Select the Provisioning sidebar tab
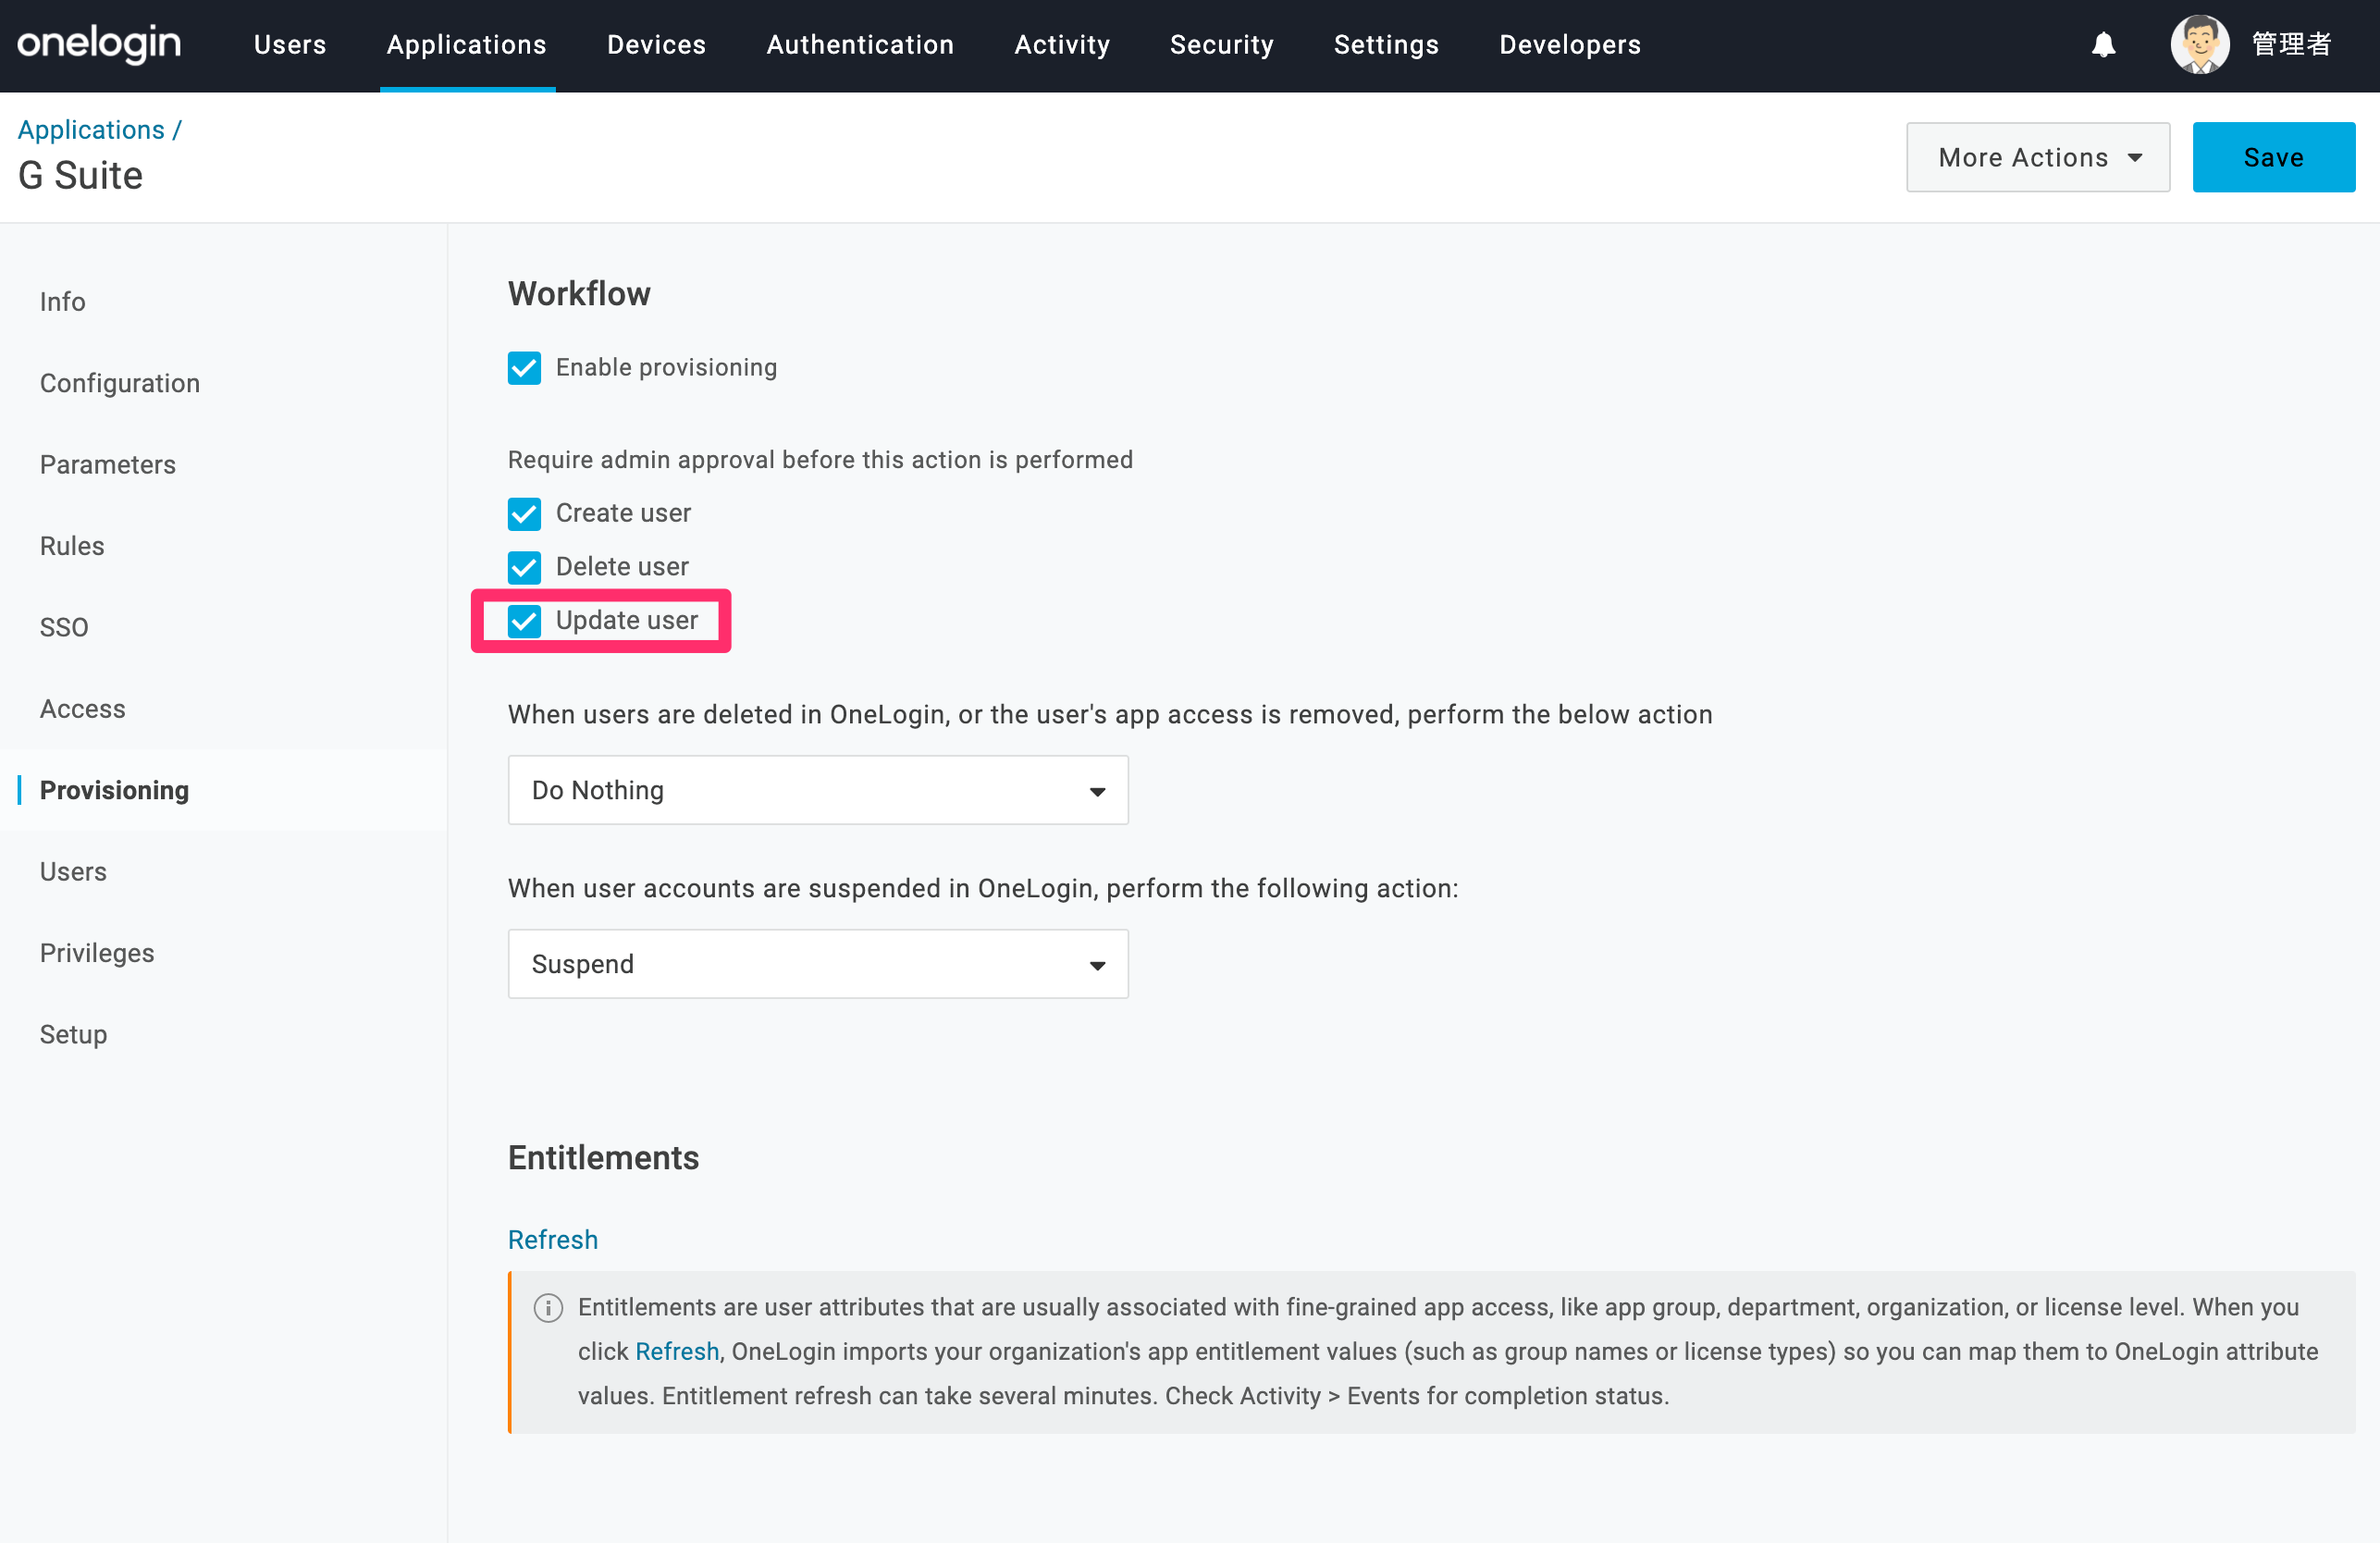Screen dimensions: 2380x1543 click(114, 790)
